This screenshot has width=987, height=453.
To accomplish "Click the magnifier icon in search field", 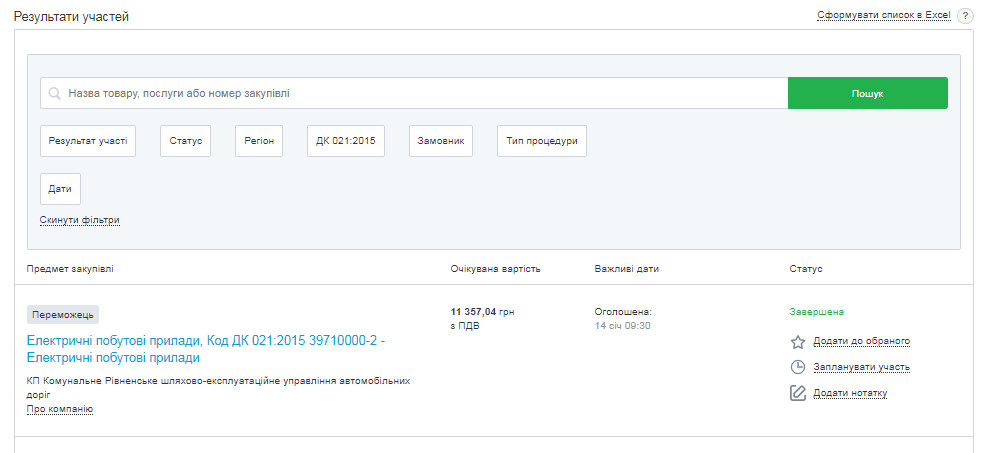I will tap(55, 93).
